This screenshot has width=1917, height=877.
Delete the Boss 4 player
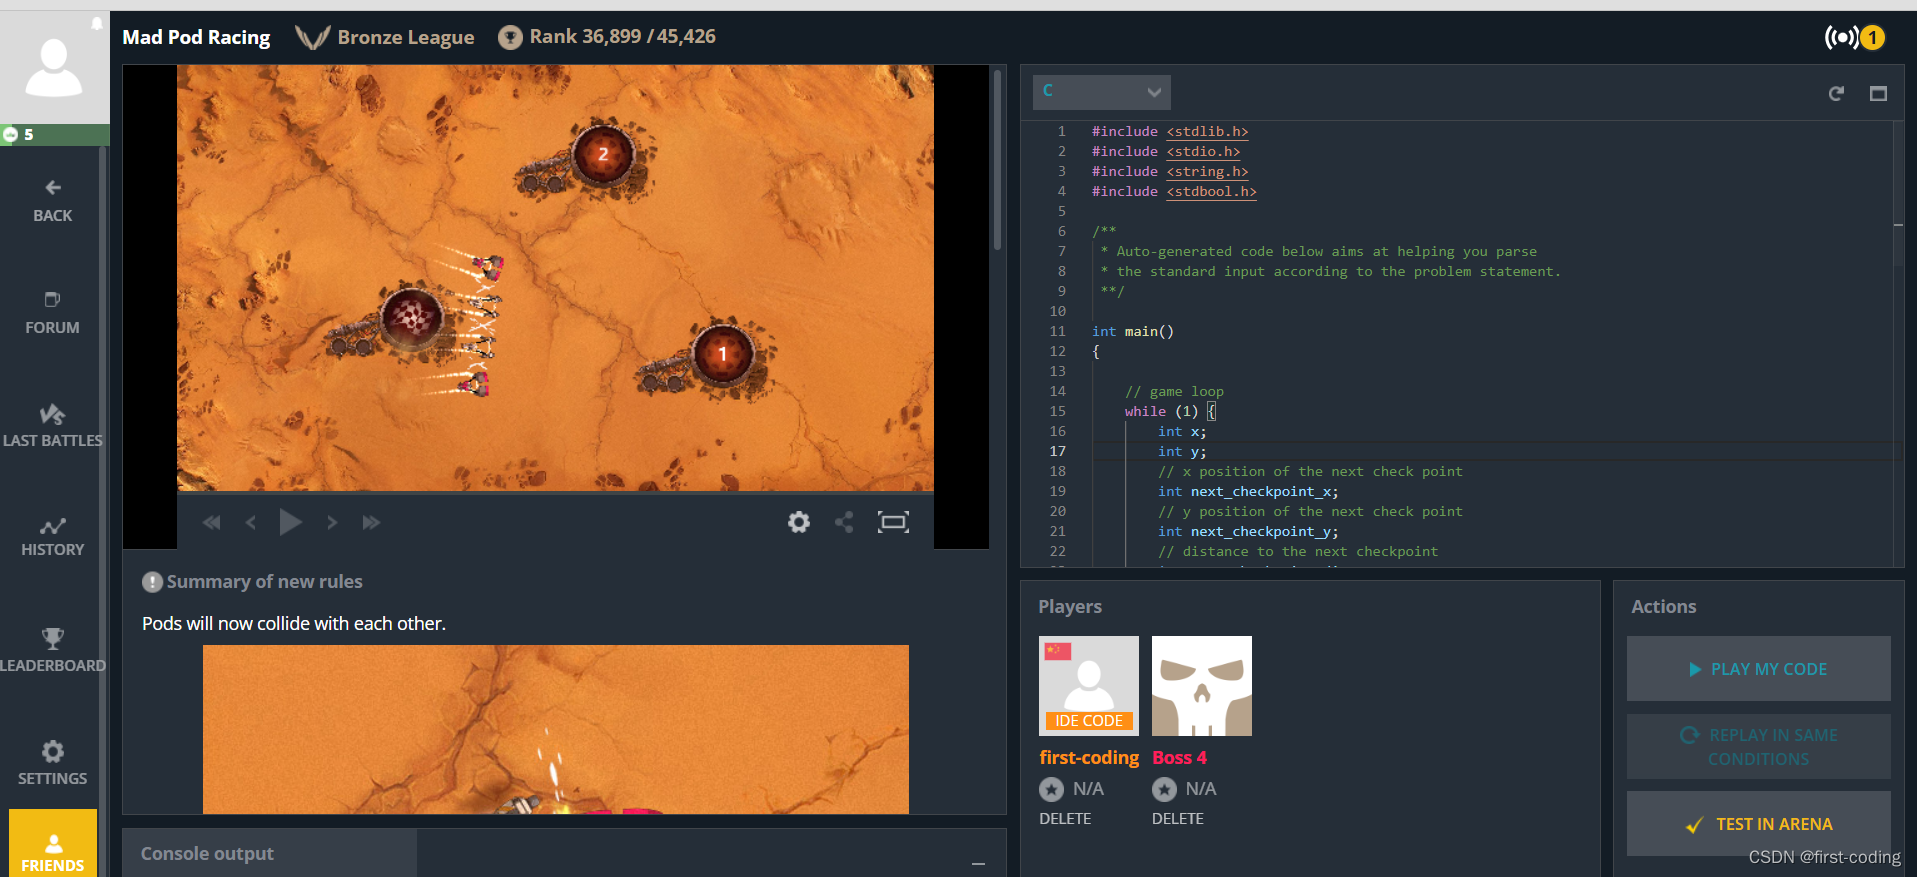point(1178,818)
